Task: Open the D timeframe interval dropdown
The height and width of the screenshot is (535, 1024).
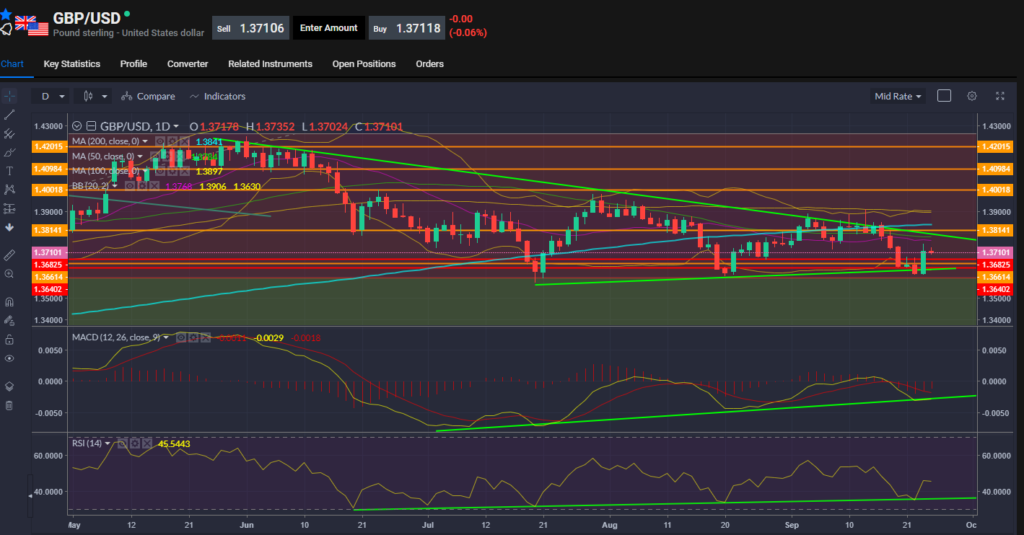Action: click(50, 96)
